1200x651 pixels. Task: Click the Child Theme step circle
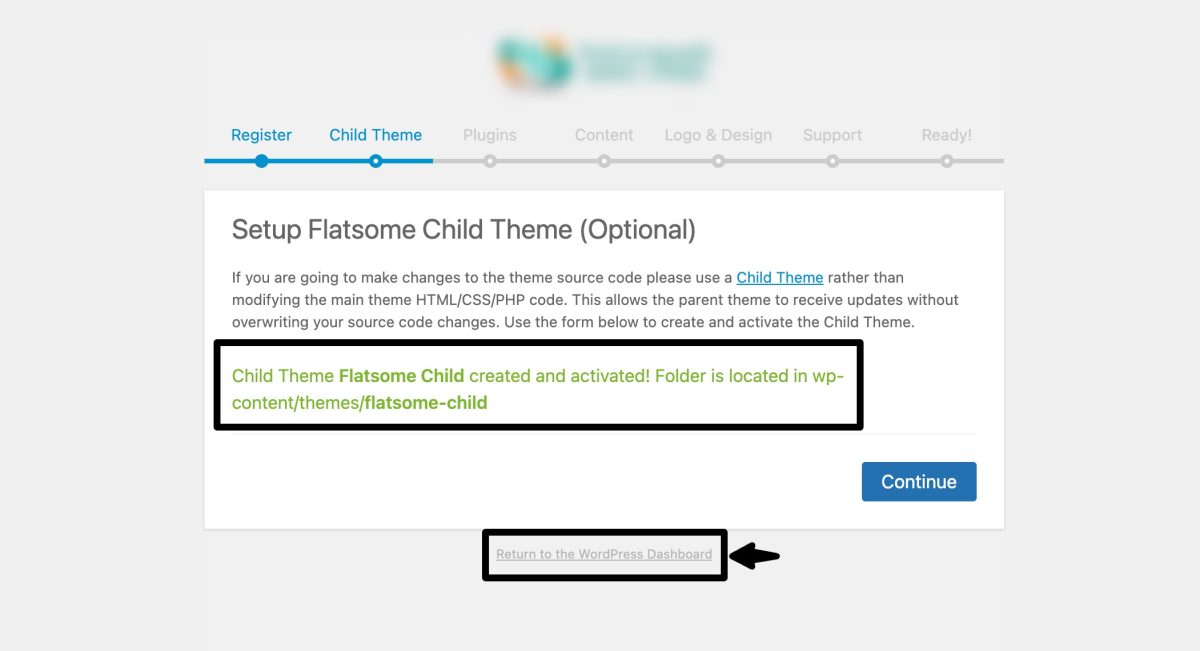pos(375,160)
